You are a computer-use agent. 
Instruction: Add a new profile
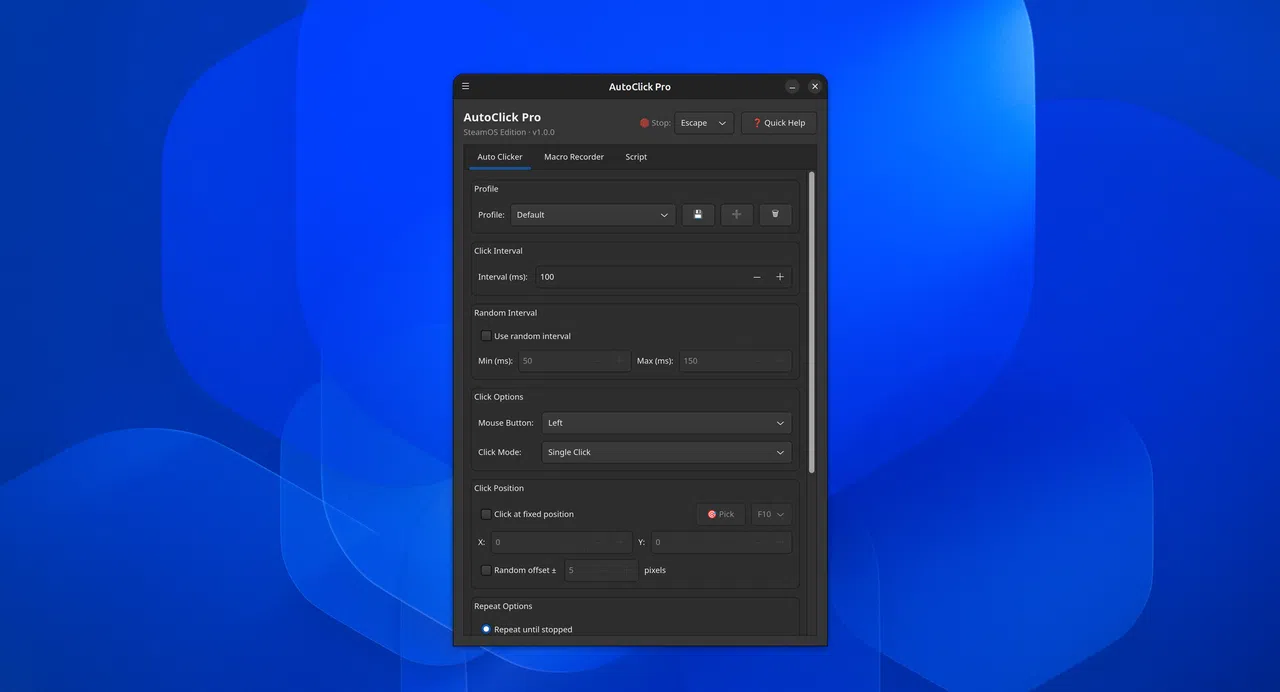pos(736,215)
